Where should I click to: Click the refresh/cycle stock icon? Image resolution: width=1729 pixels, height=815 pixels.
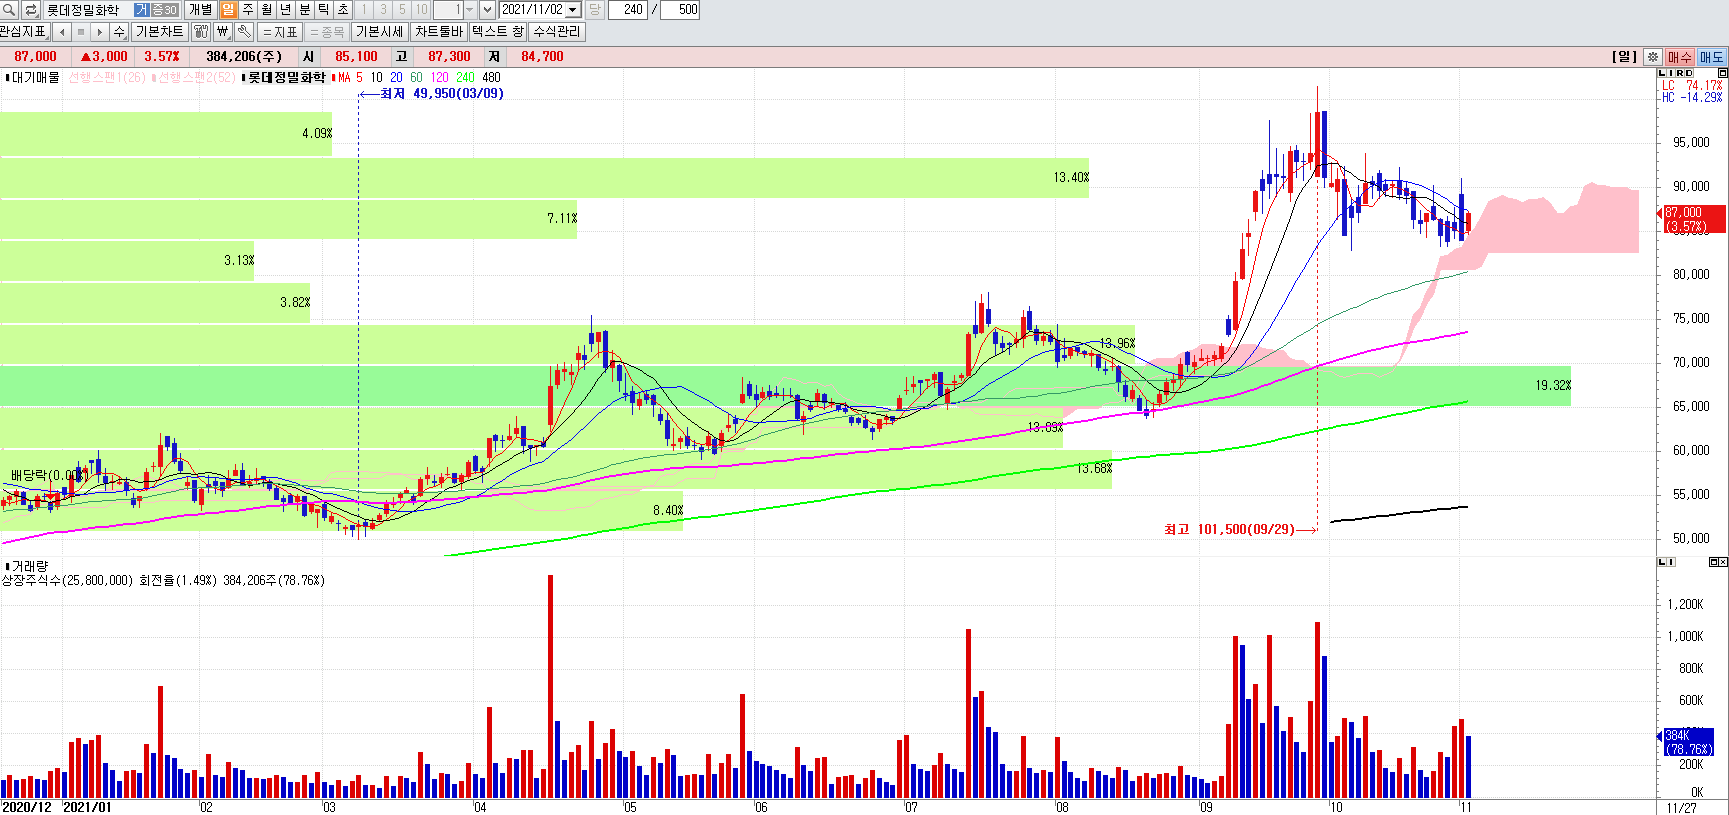(30, 10)
